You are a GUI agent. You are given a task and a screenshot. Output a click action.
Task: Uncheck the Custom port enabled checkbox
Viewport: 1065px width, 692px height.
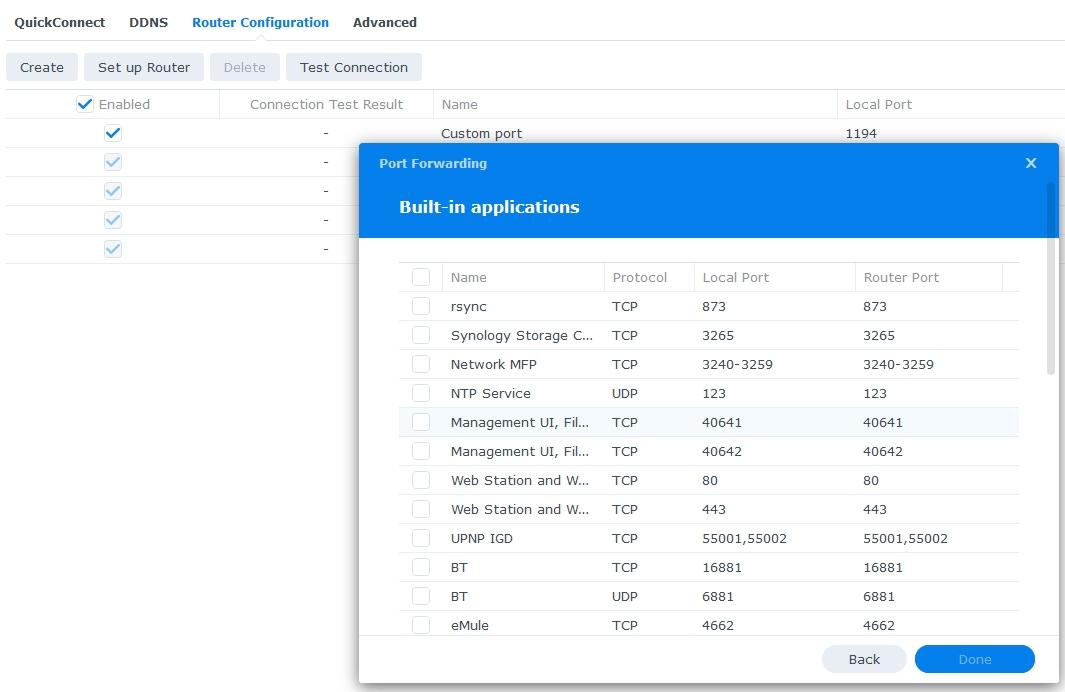point(113,133)
